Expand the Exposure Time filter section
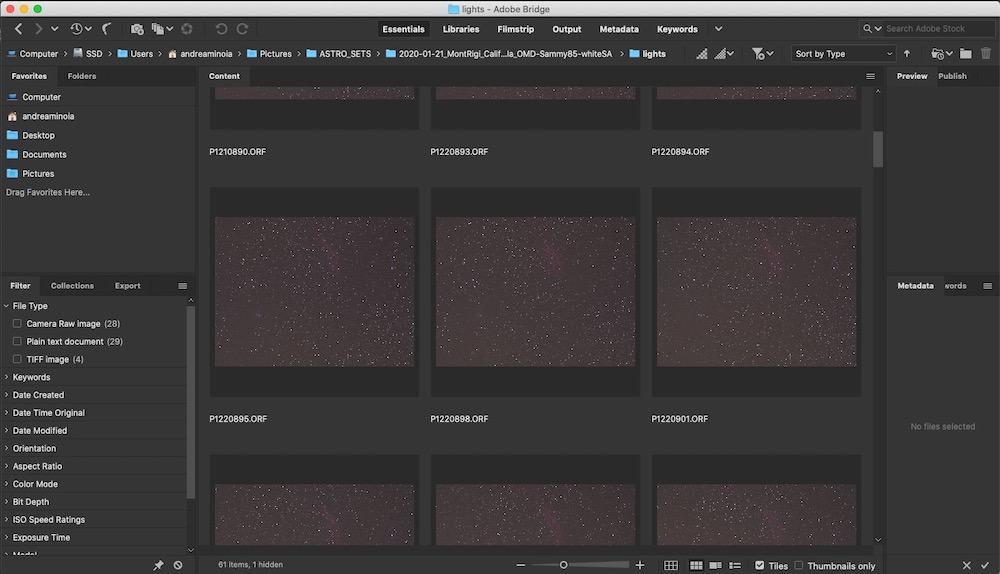 6,538
